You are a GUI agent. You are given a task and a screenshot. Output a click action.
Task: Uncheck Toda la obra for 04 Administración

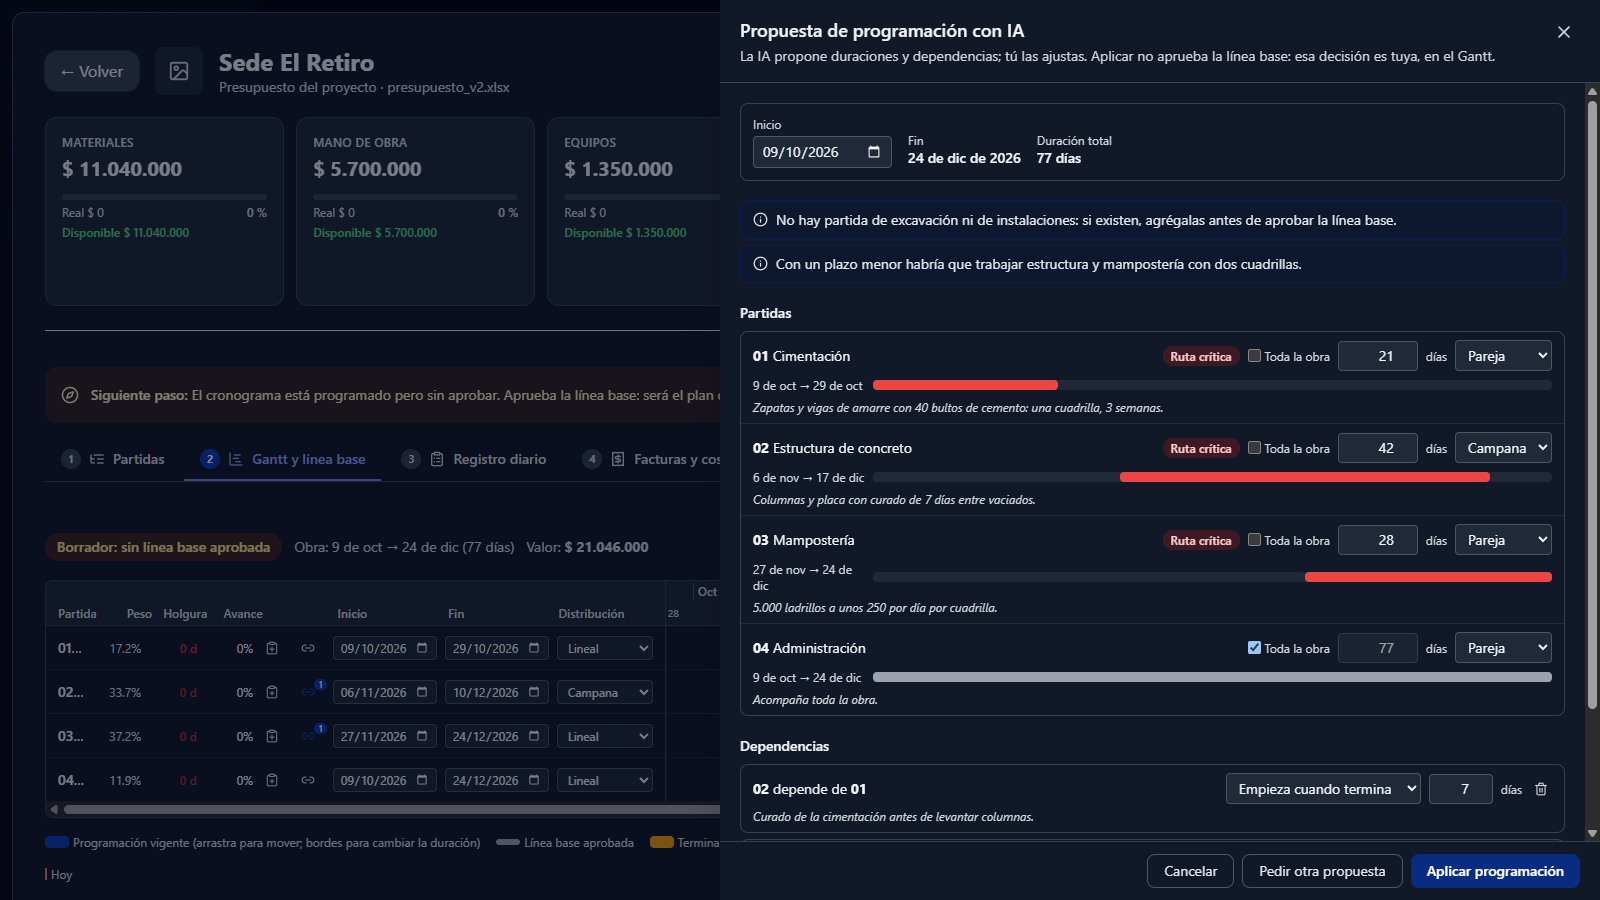(x=1254, y=648)
